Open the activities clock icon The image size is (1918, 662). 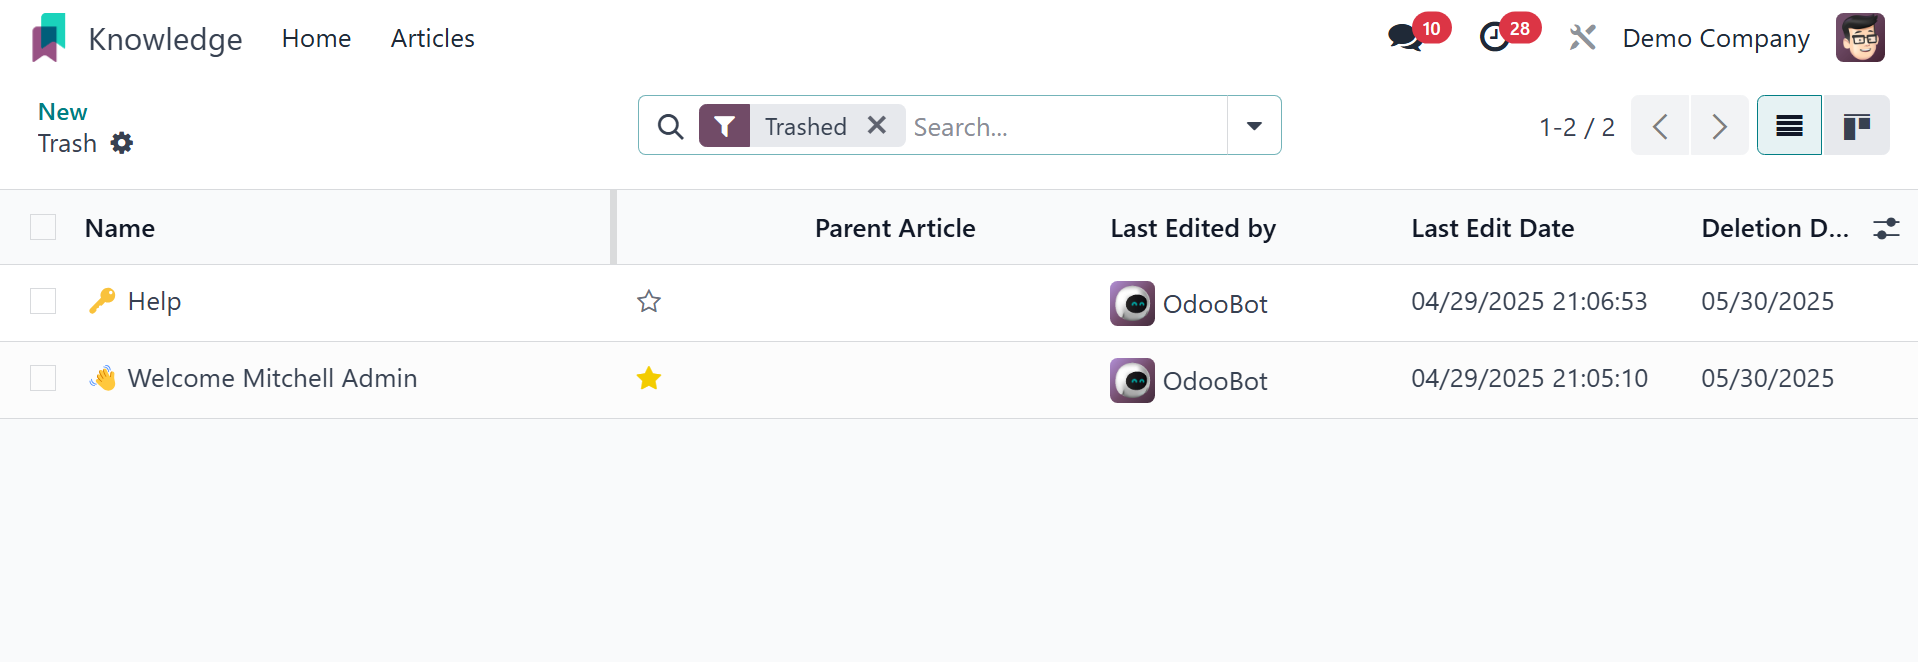(1494, 38)
